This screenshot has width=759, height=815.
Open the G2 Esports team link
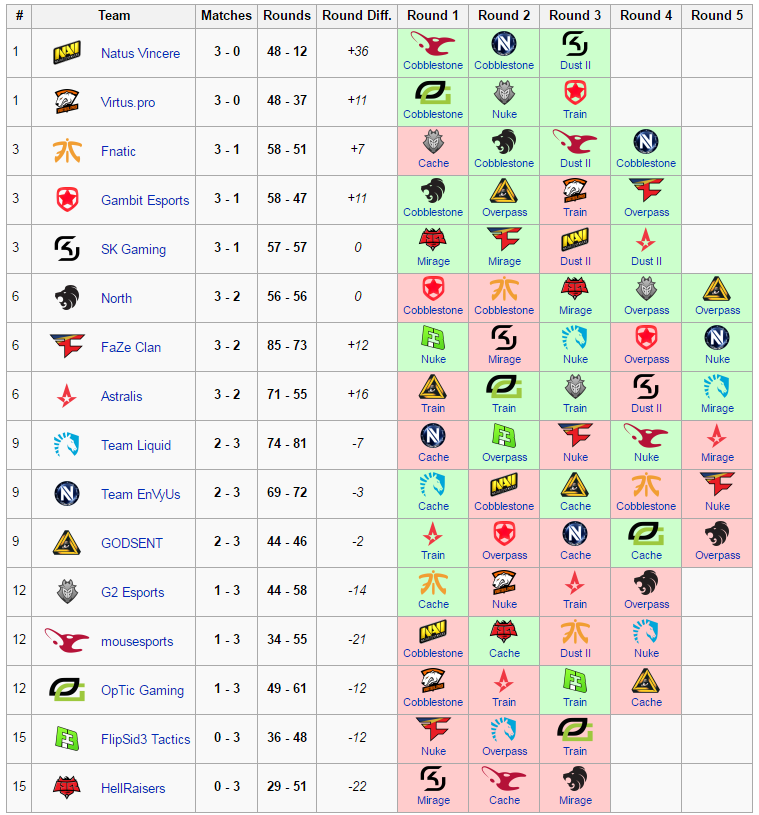point(132,592)
